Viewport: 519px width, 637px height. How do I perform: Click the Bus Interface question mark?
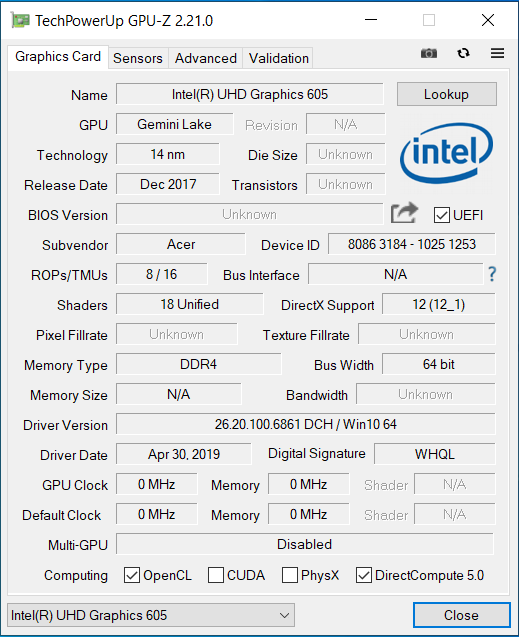[x=492, y=274]
